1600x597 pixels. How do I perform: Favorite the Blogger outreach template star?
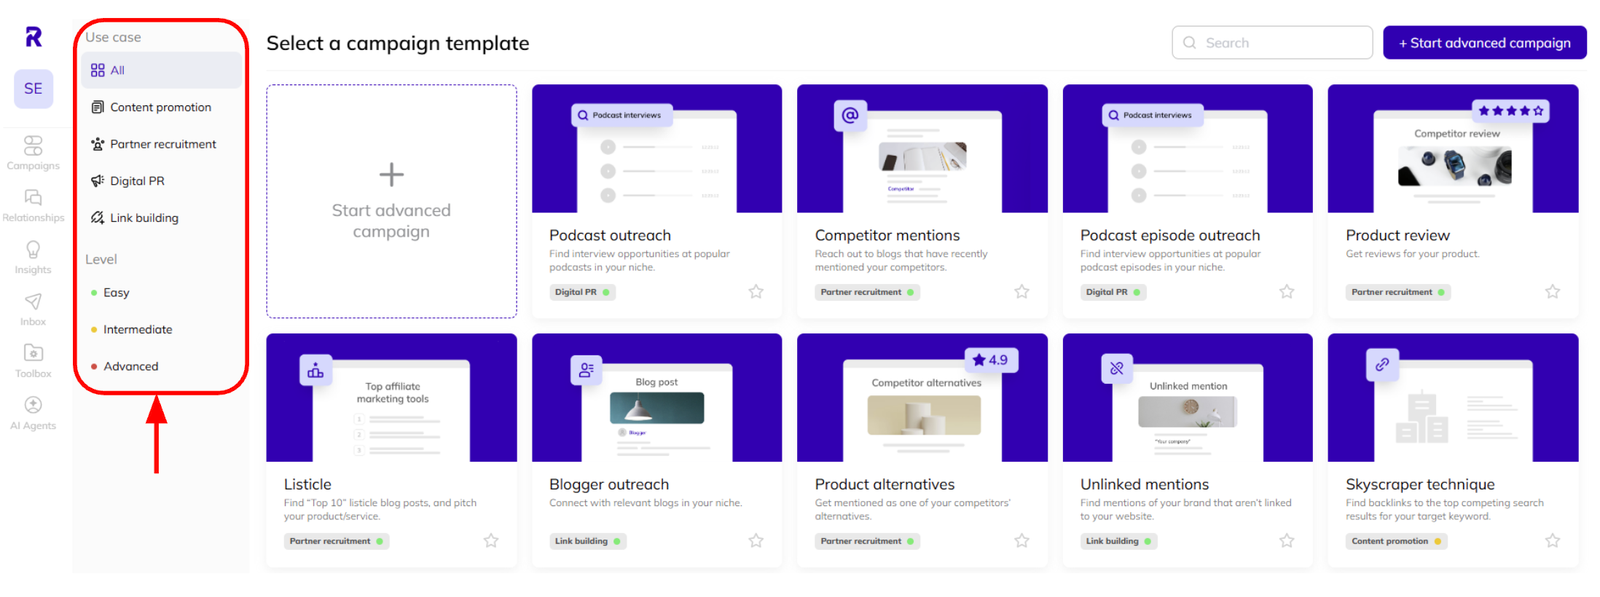click(756, 541)
